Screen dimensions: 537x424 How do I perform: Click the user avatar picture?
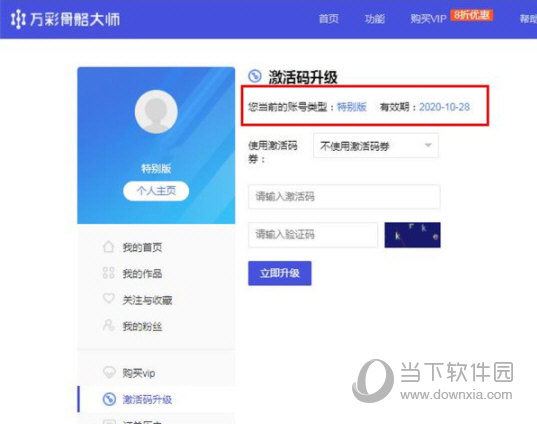click(x=156, y=112)
